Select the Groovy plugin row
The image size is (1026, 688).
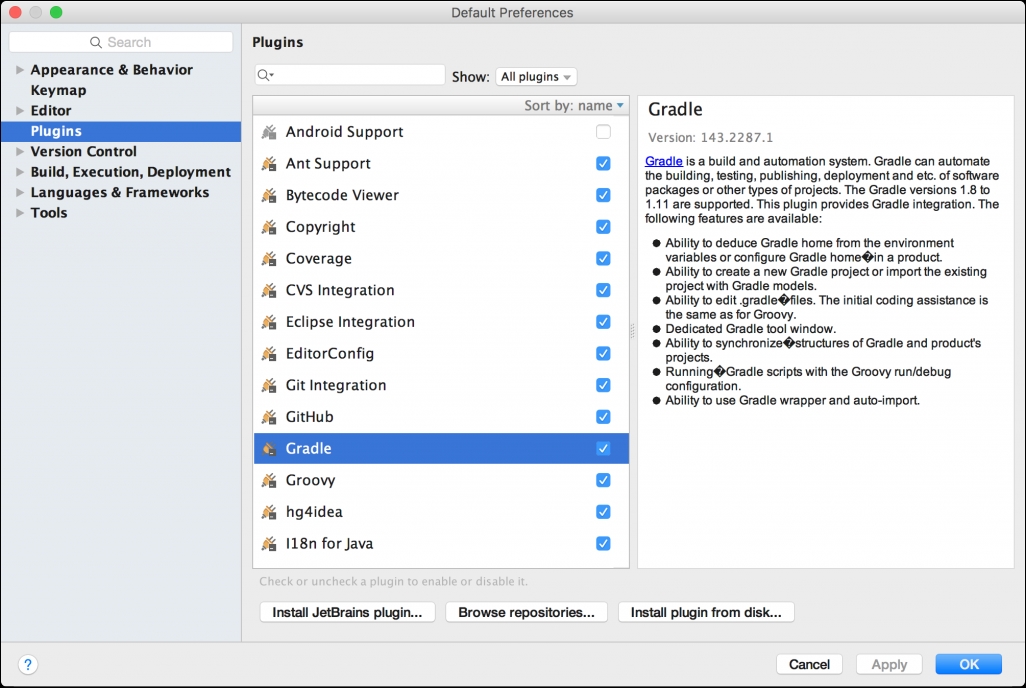click(x=441, y=480)
